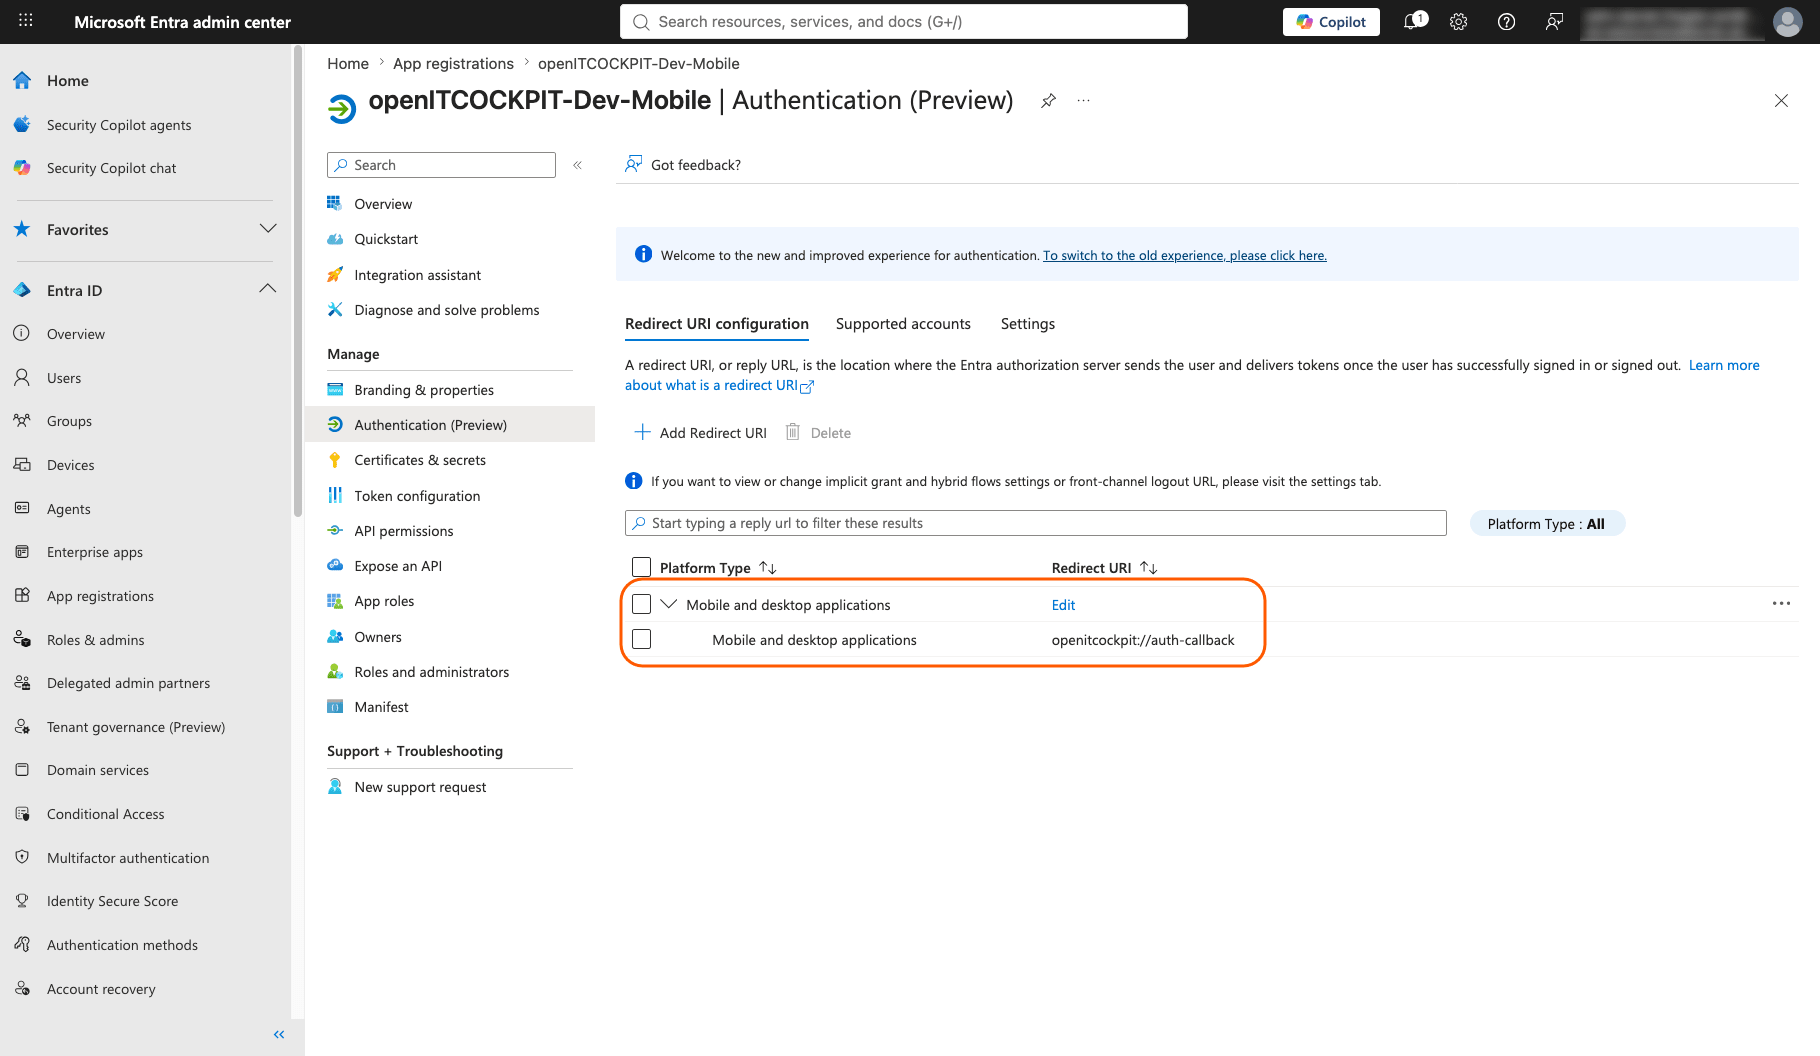Open Enterprise apps in Entra ID

[x=95, y=552]
